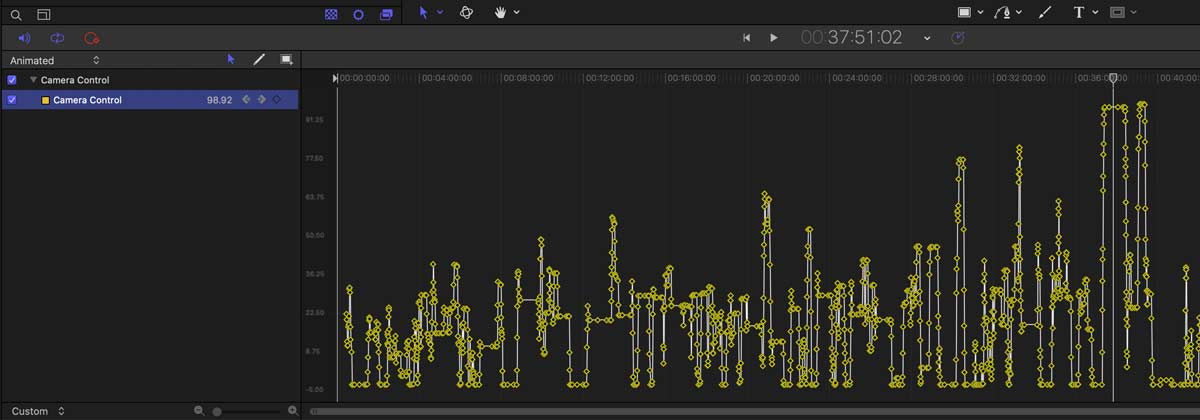Collapse the Camera Control group triangle
The height and width of the screenshot is (420, 1200).
click(x=33, y=80)
